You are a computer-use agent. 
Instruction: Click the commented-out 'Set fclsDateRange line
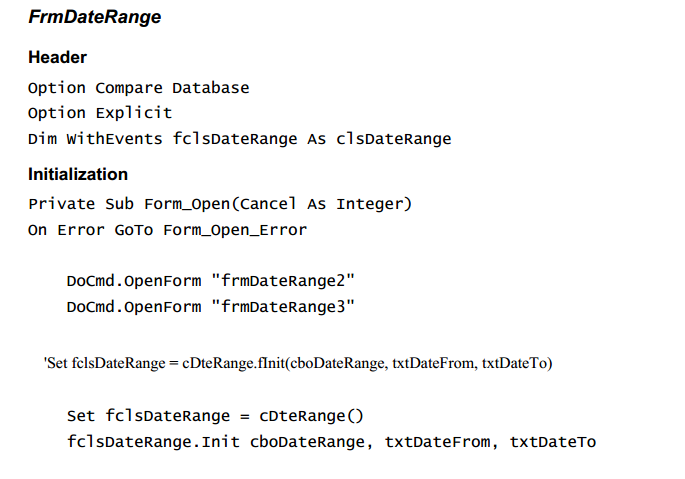click(298, 363)
